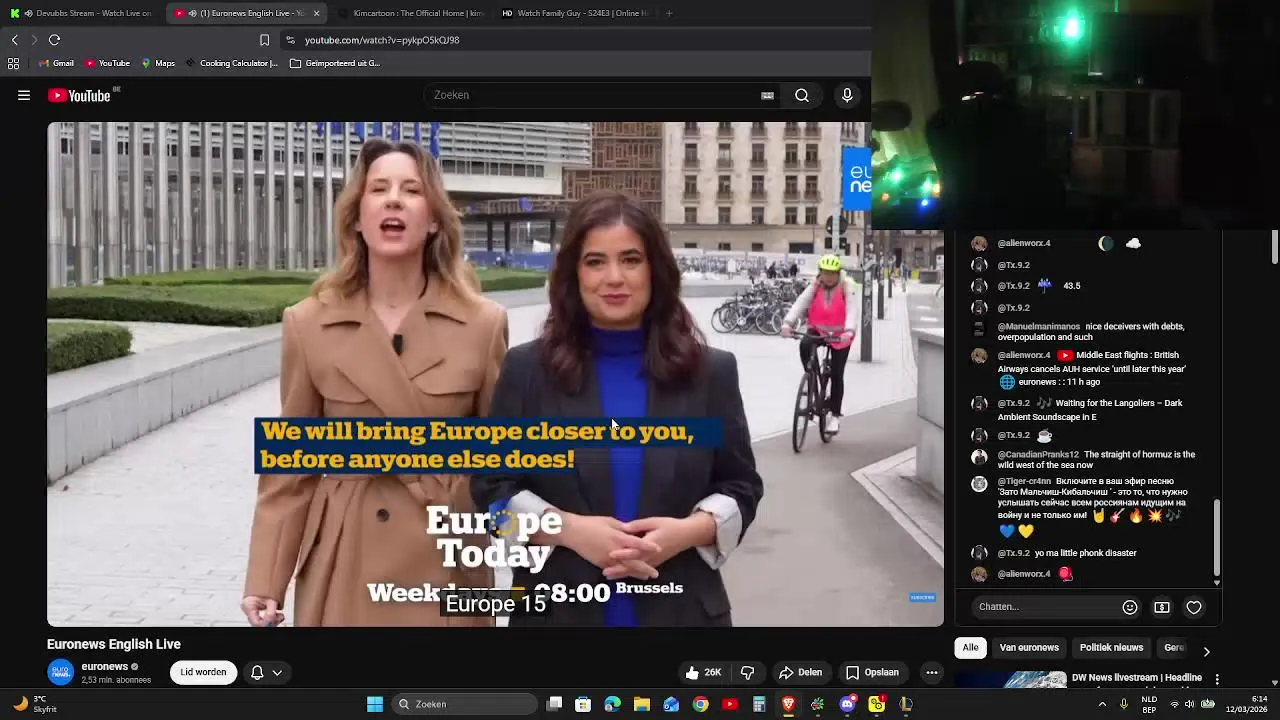Open the Maps bookmark
The height and width of the screenshot is (720, 1280).
coord(158,63)
